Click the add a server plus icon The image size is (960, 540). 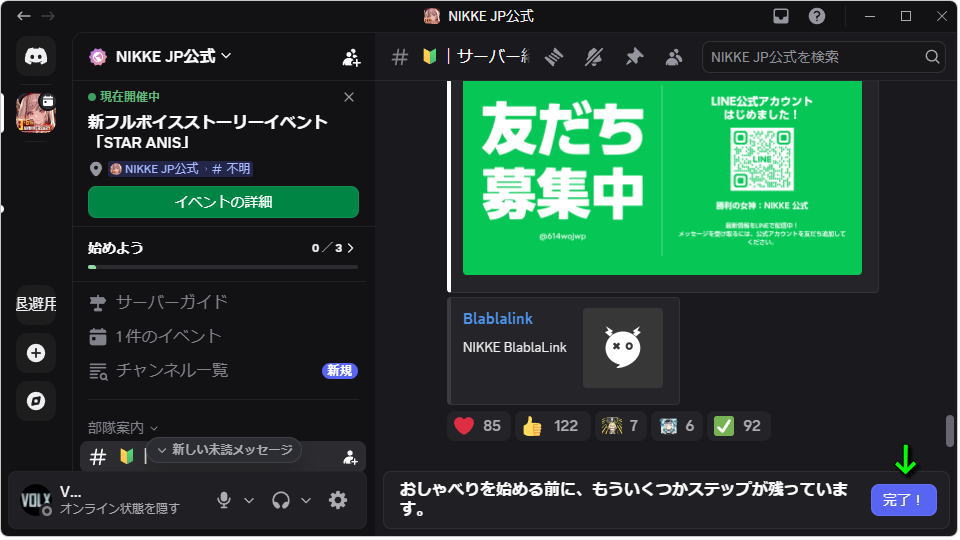(36, 353)
